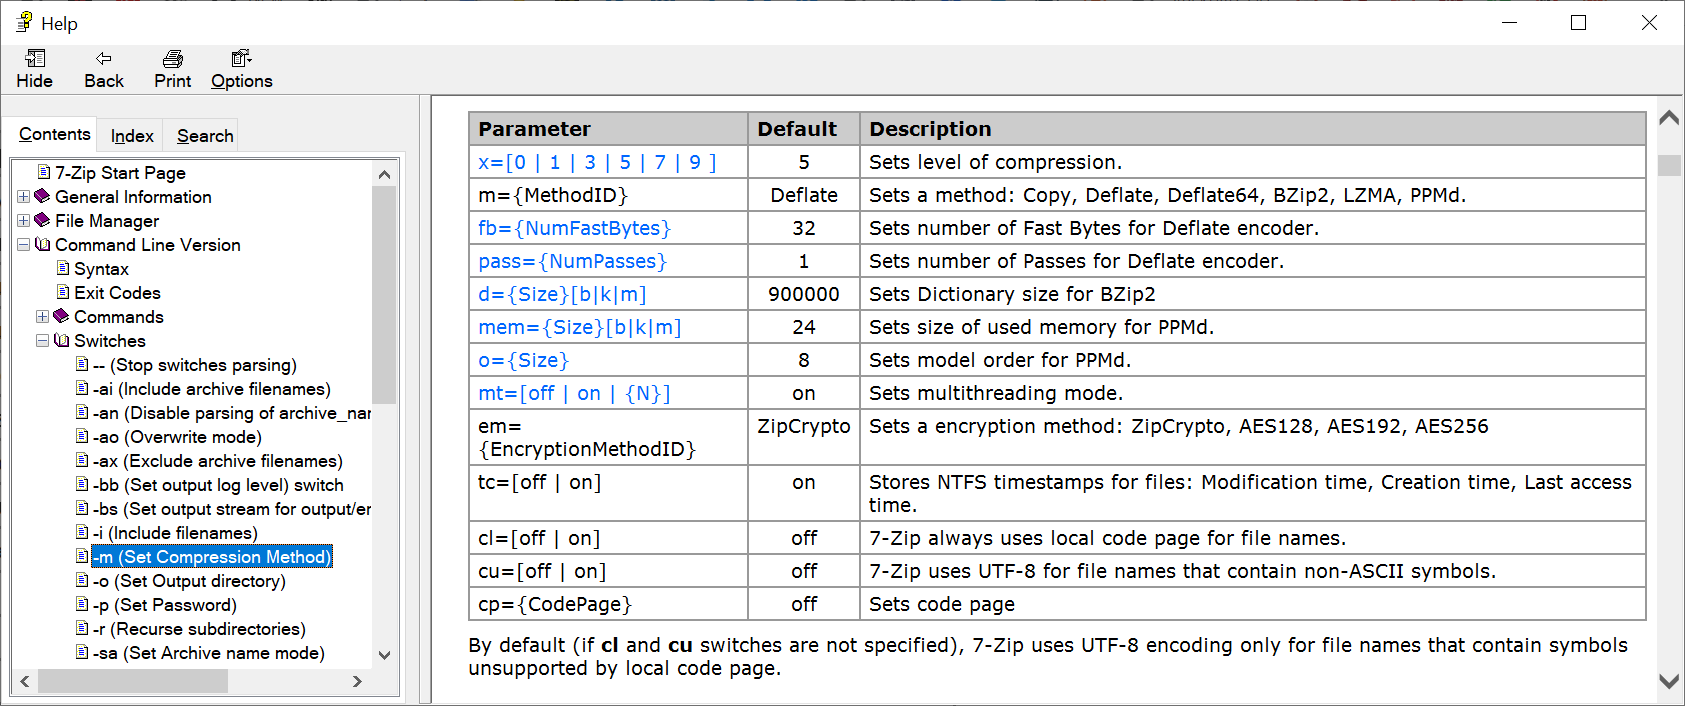The image size is (1685, 706).
Task: Click the Commands book icon
Action: pyautogui.click(x=61, y=316)
